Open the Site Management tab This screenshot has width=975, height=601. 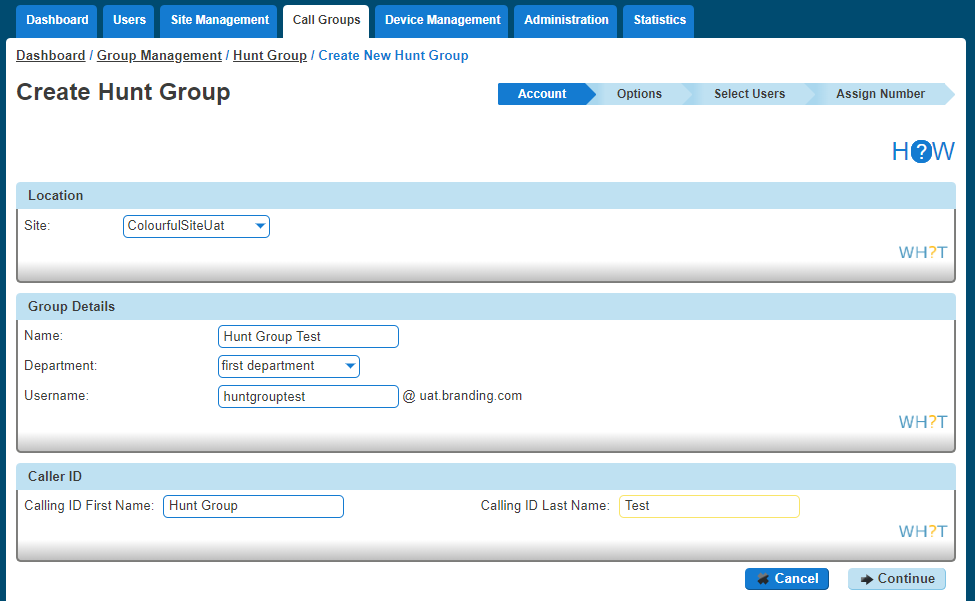coord(219,21)
